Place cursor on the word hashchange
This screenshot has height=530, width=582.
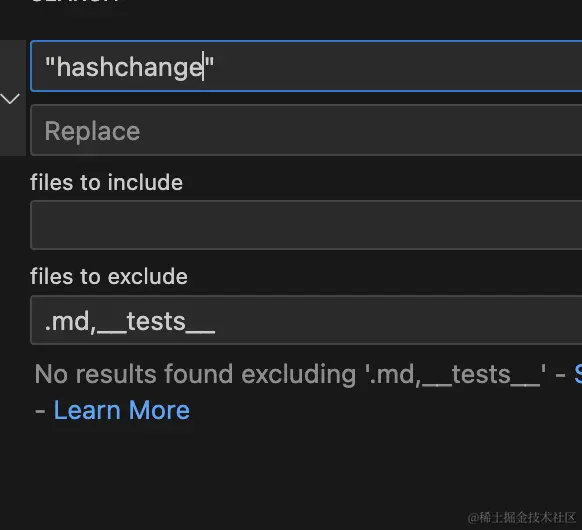130,68
